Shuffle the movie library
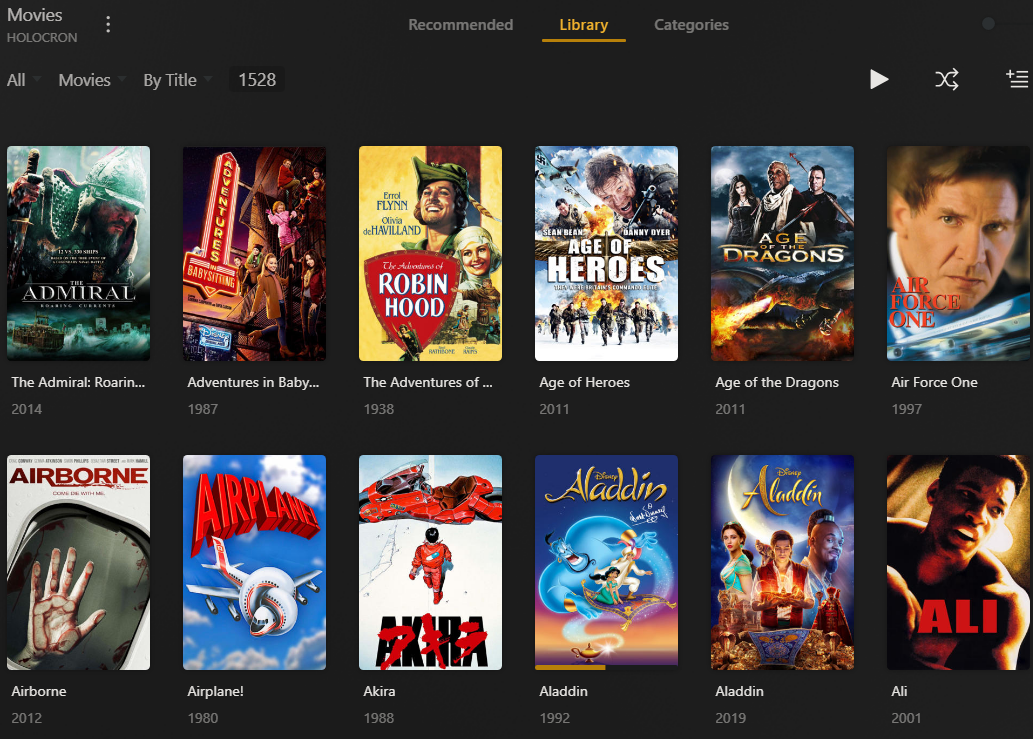1033x739 pixels. (947, 80)
